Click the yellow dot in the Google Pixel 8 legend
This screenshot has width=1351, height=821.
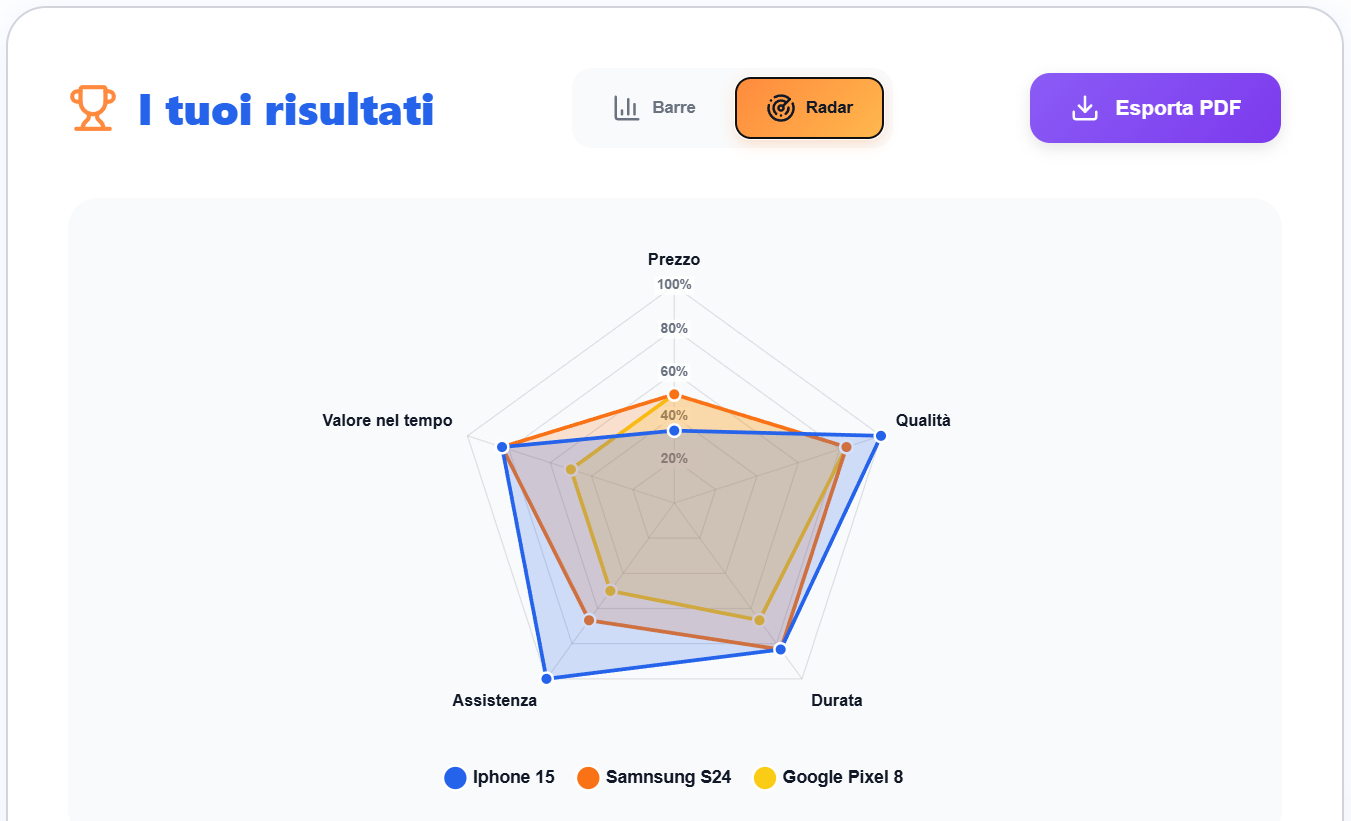766,777
